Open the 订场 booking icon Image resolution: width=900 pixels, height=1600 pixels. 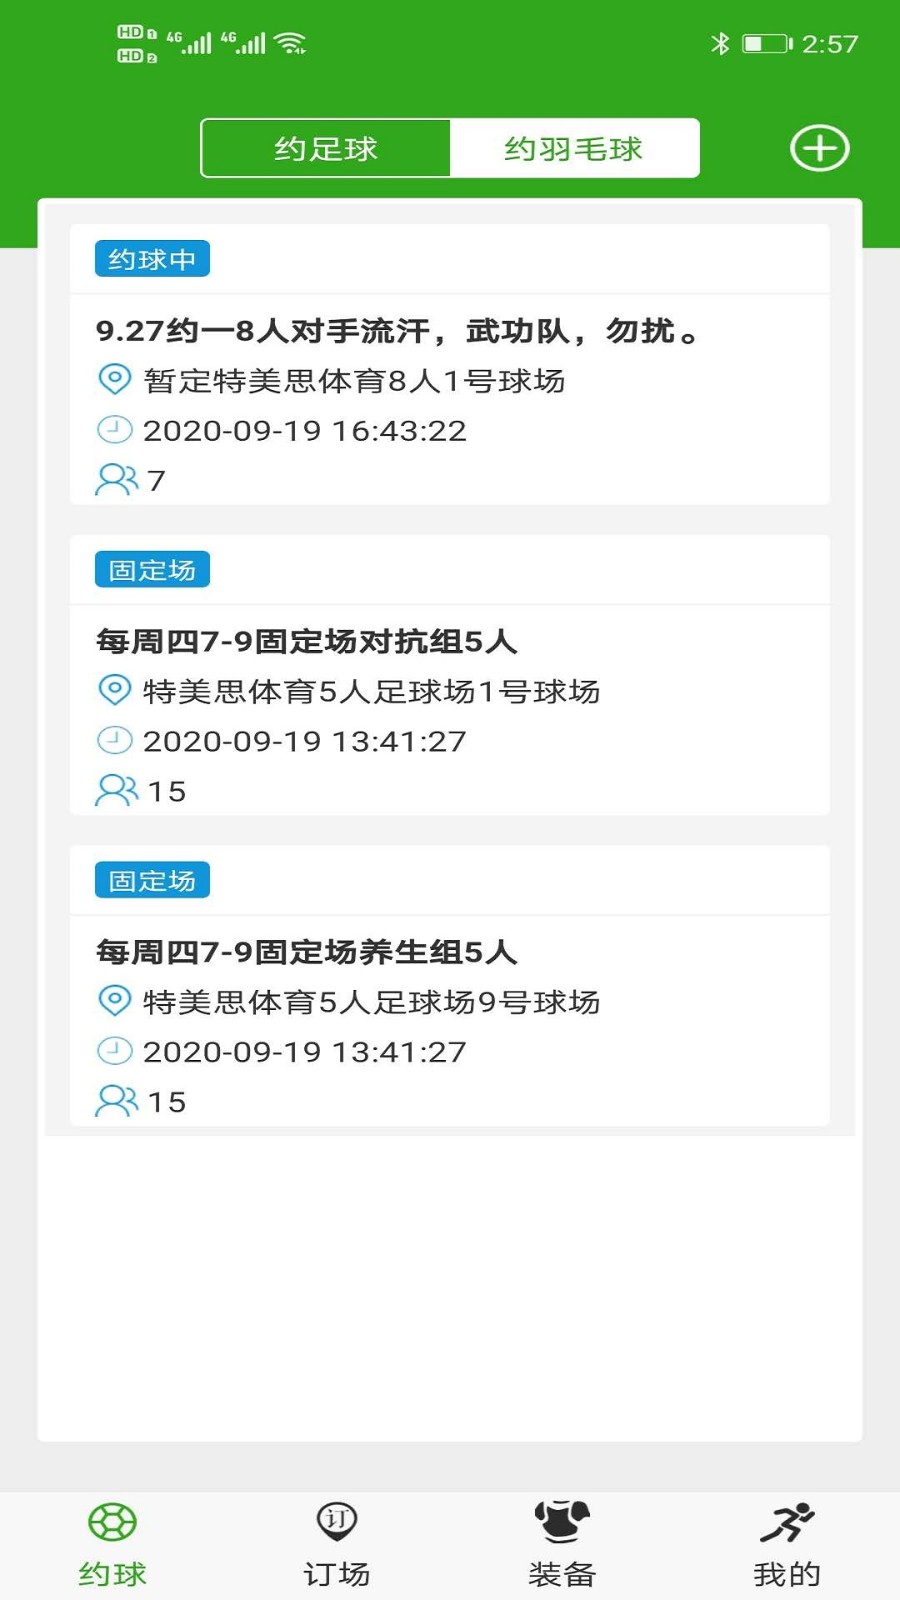337,1523
